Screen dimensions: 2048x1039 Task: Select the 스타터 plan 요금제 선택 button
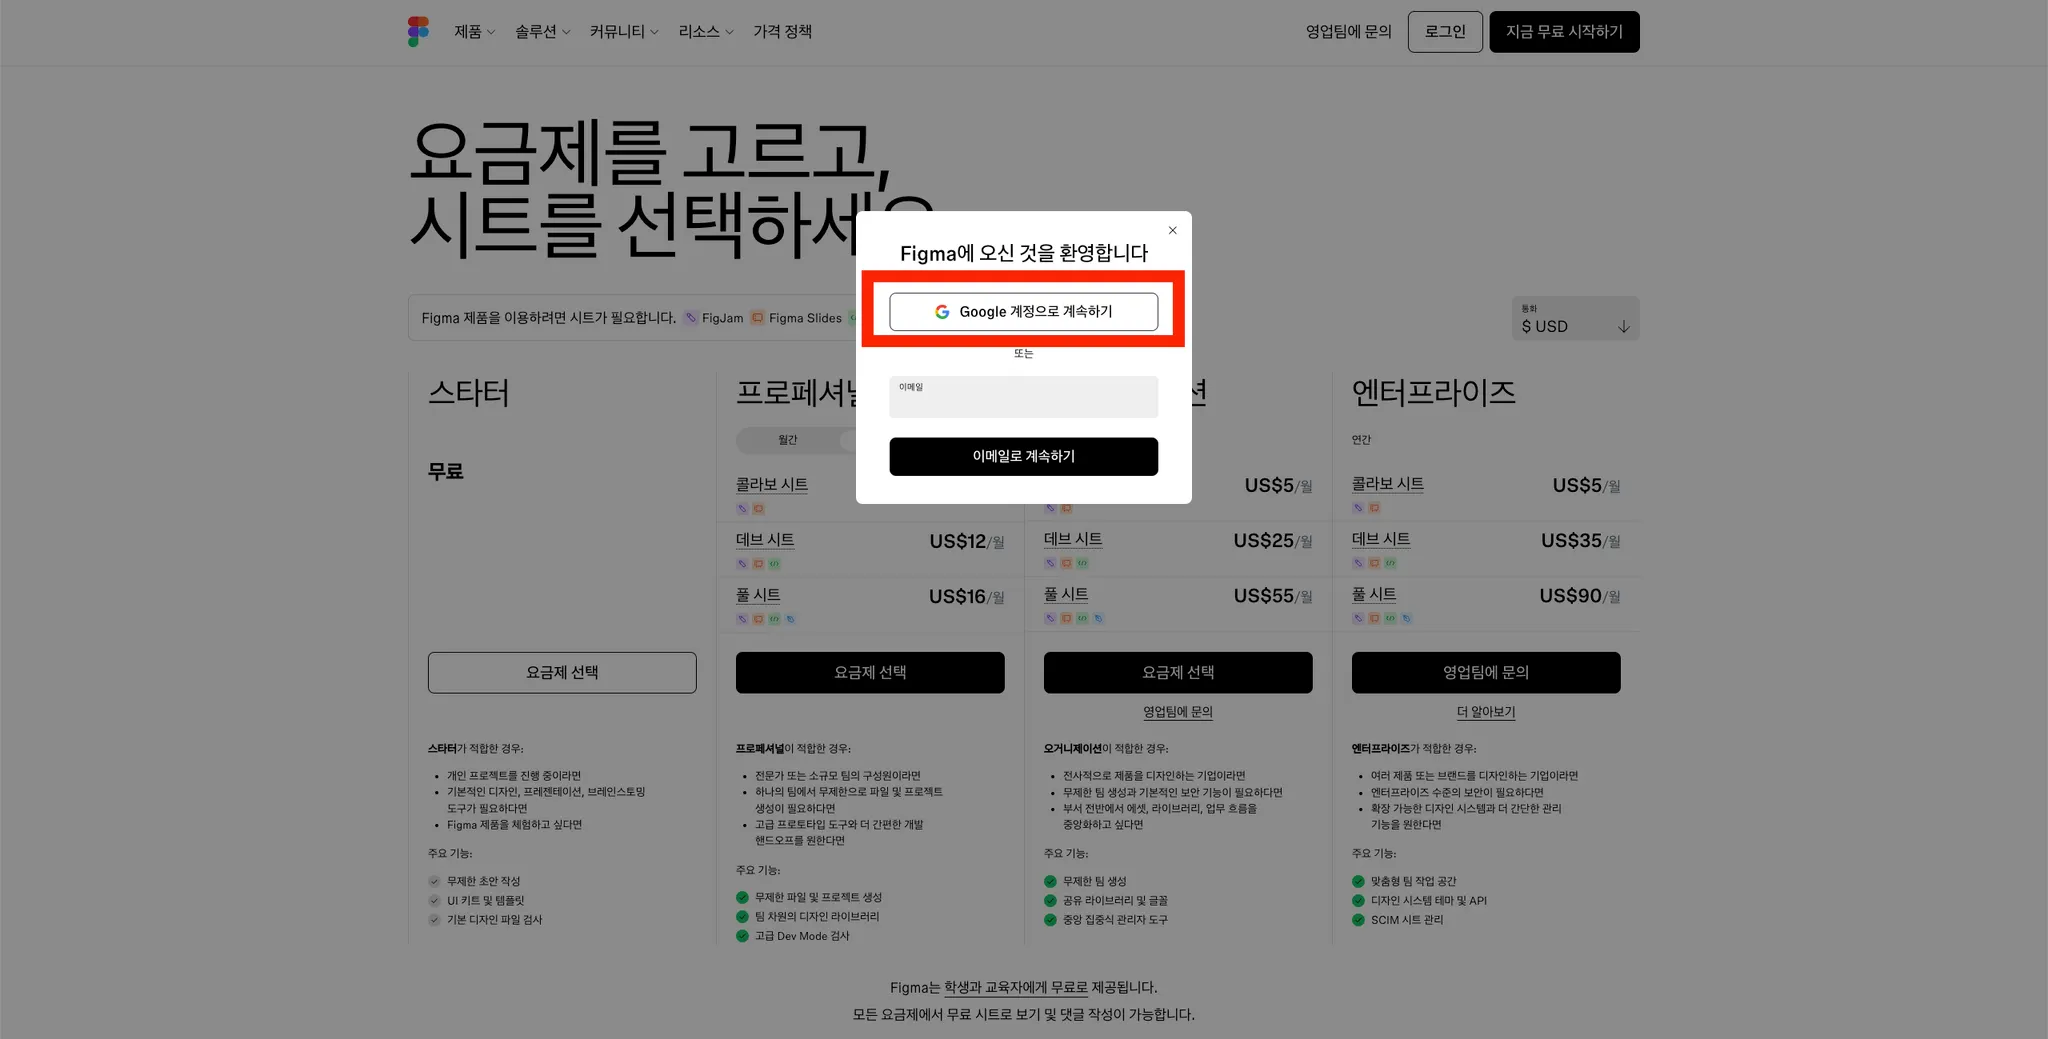pyautogui.click(x=562, y=673)
